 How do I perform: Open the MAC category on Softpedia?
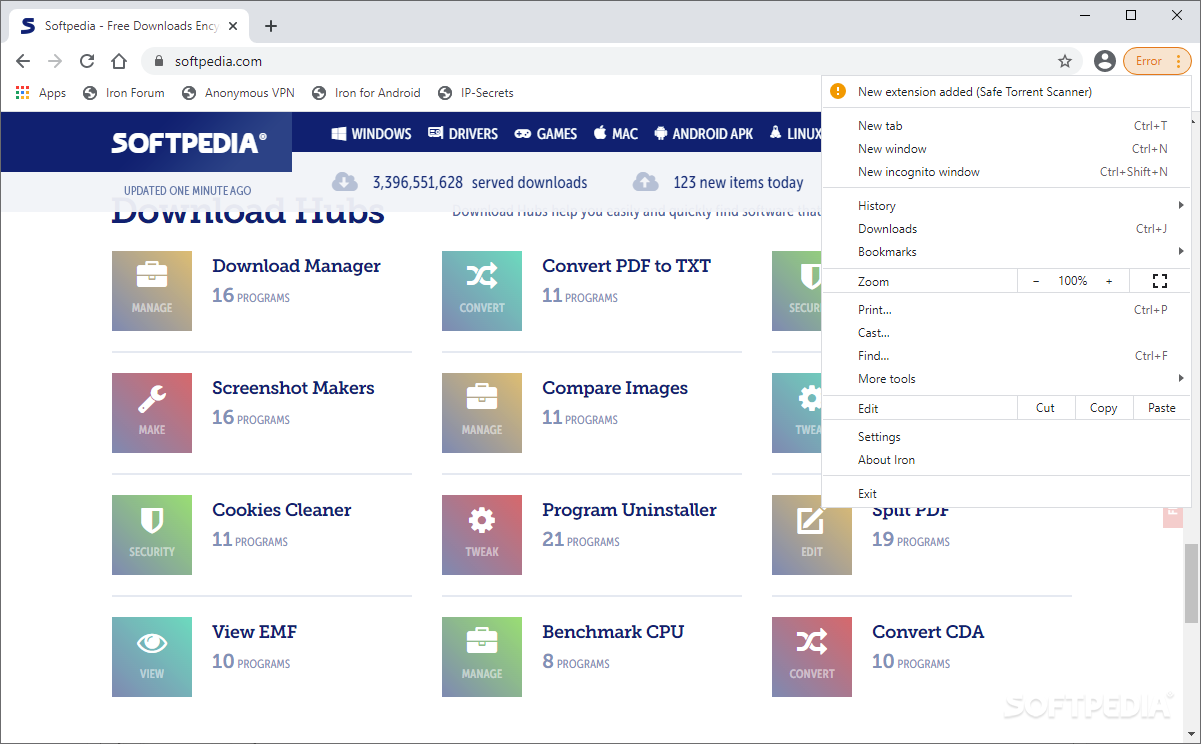click(x=615, y=133)
